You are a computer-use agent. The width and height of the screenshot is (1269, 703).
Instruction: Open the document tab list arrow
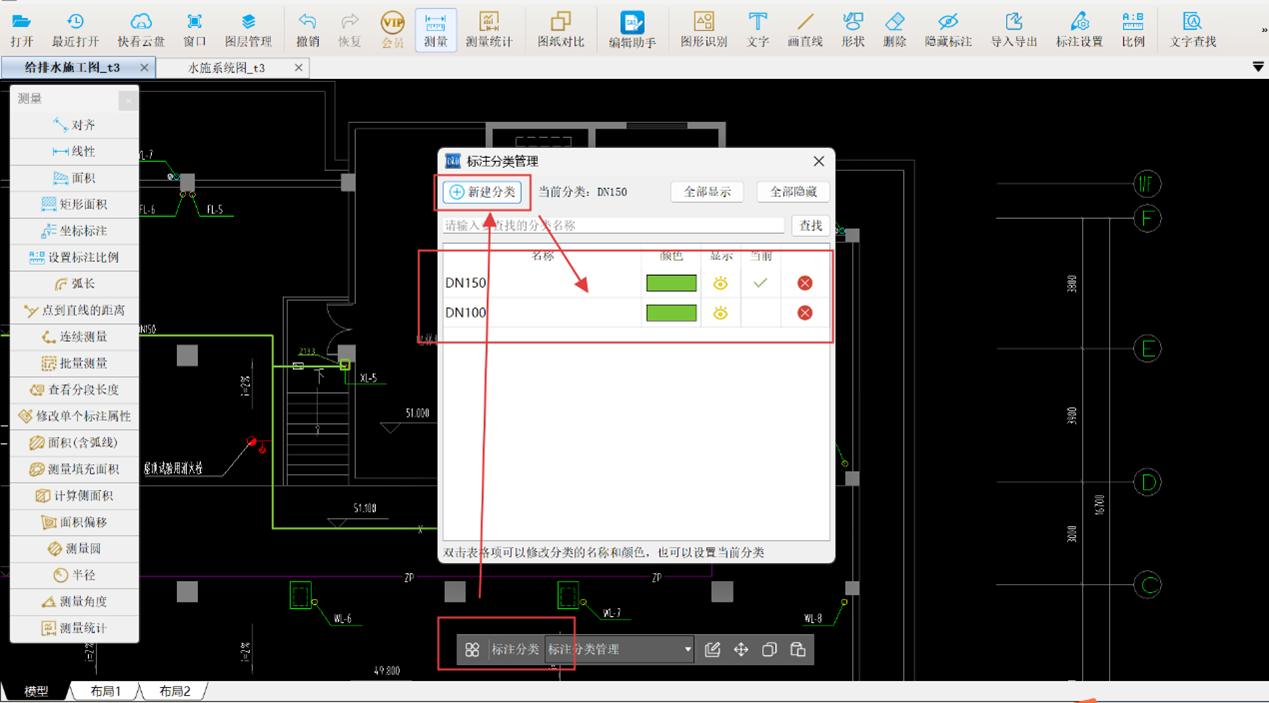point(1258,67)
